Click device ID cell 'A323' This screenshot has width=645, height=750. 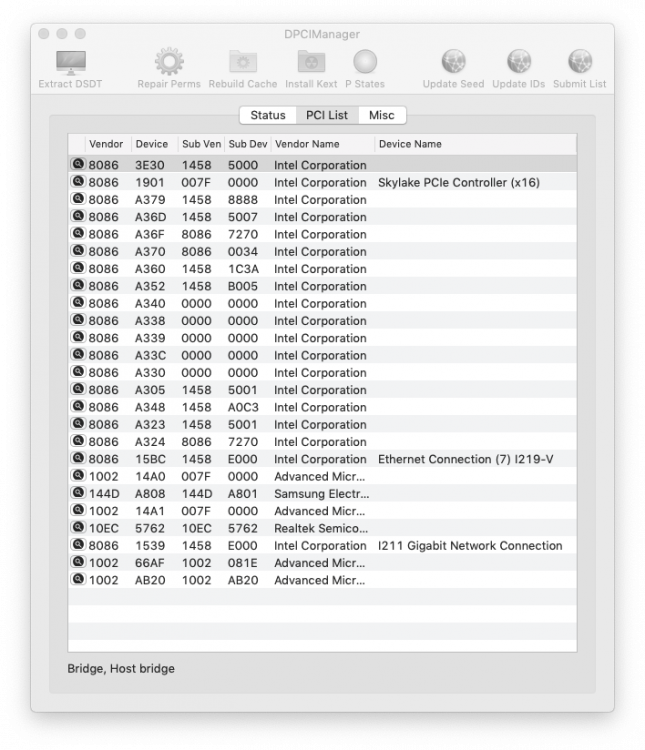150,425
